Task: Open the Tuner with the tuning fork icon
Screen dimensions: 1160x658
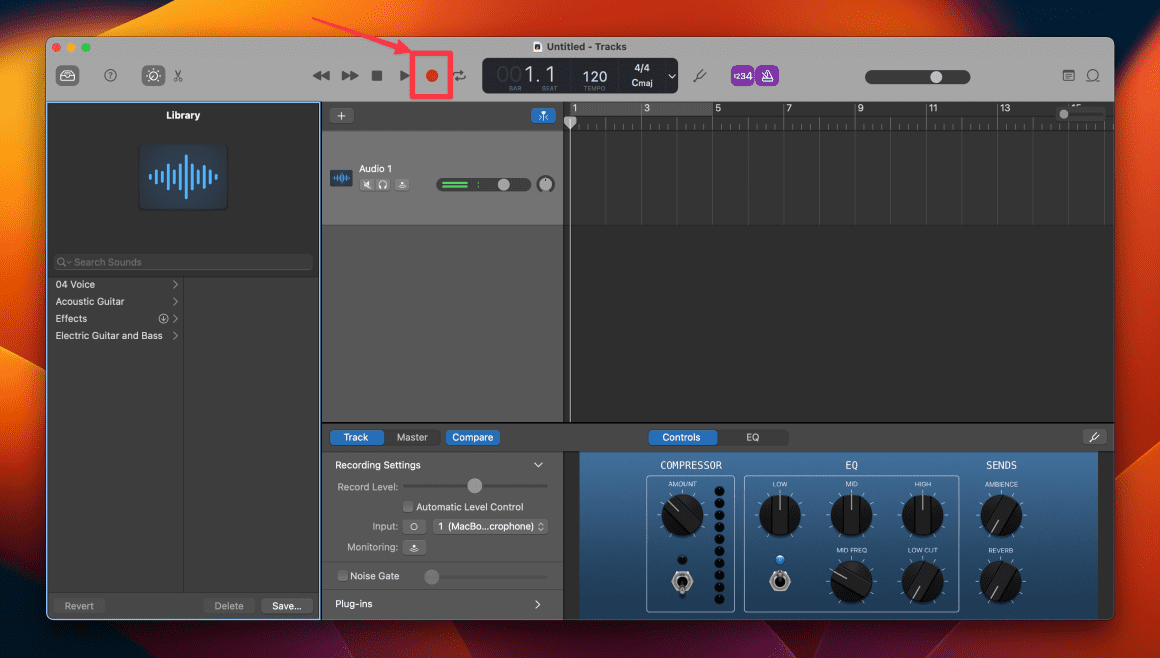Action: coord(699,75)
